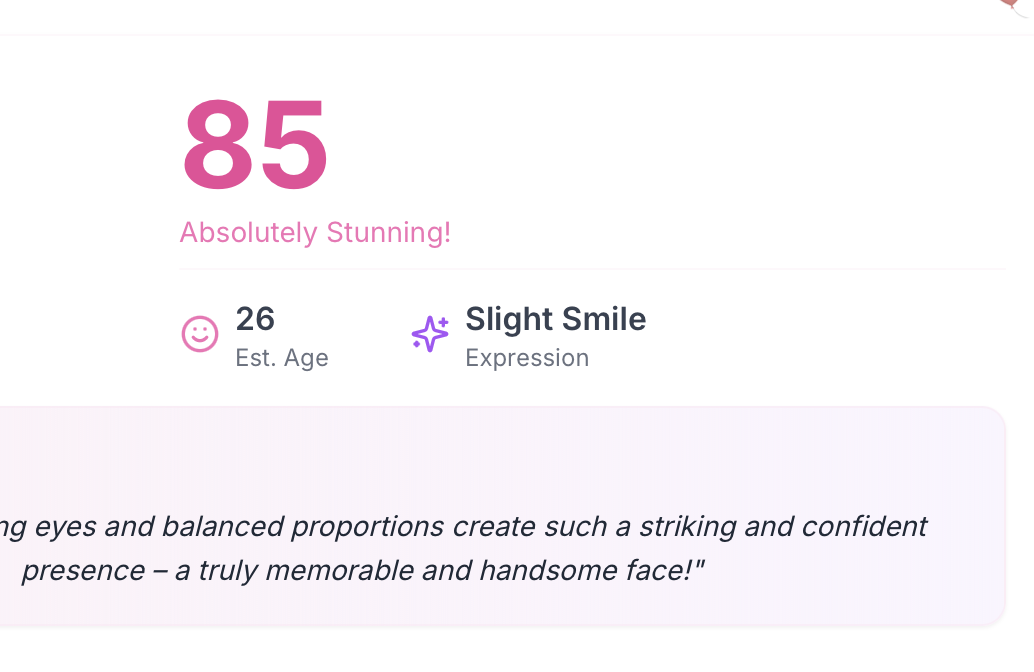Viewport: 1034px width, 672px height.
Task: Click the estimated age value 26
Action: click(255, 319)
